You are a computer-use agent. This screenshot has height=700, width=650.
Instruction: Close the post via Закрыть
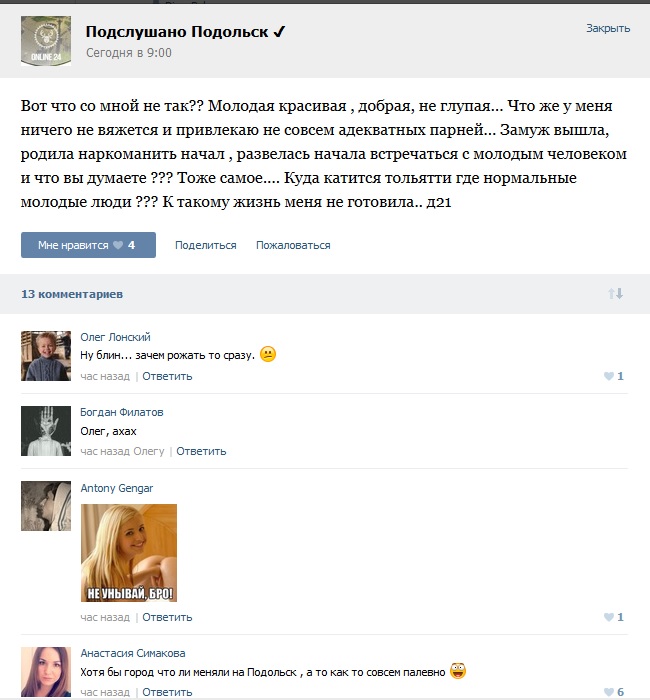point(608,28)
